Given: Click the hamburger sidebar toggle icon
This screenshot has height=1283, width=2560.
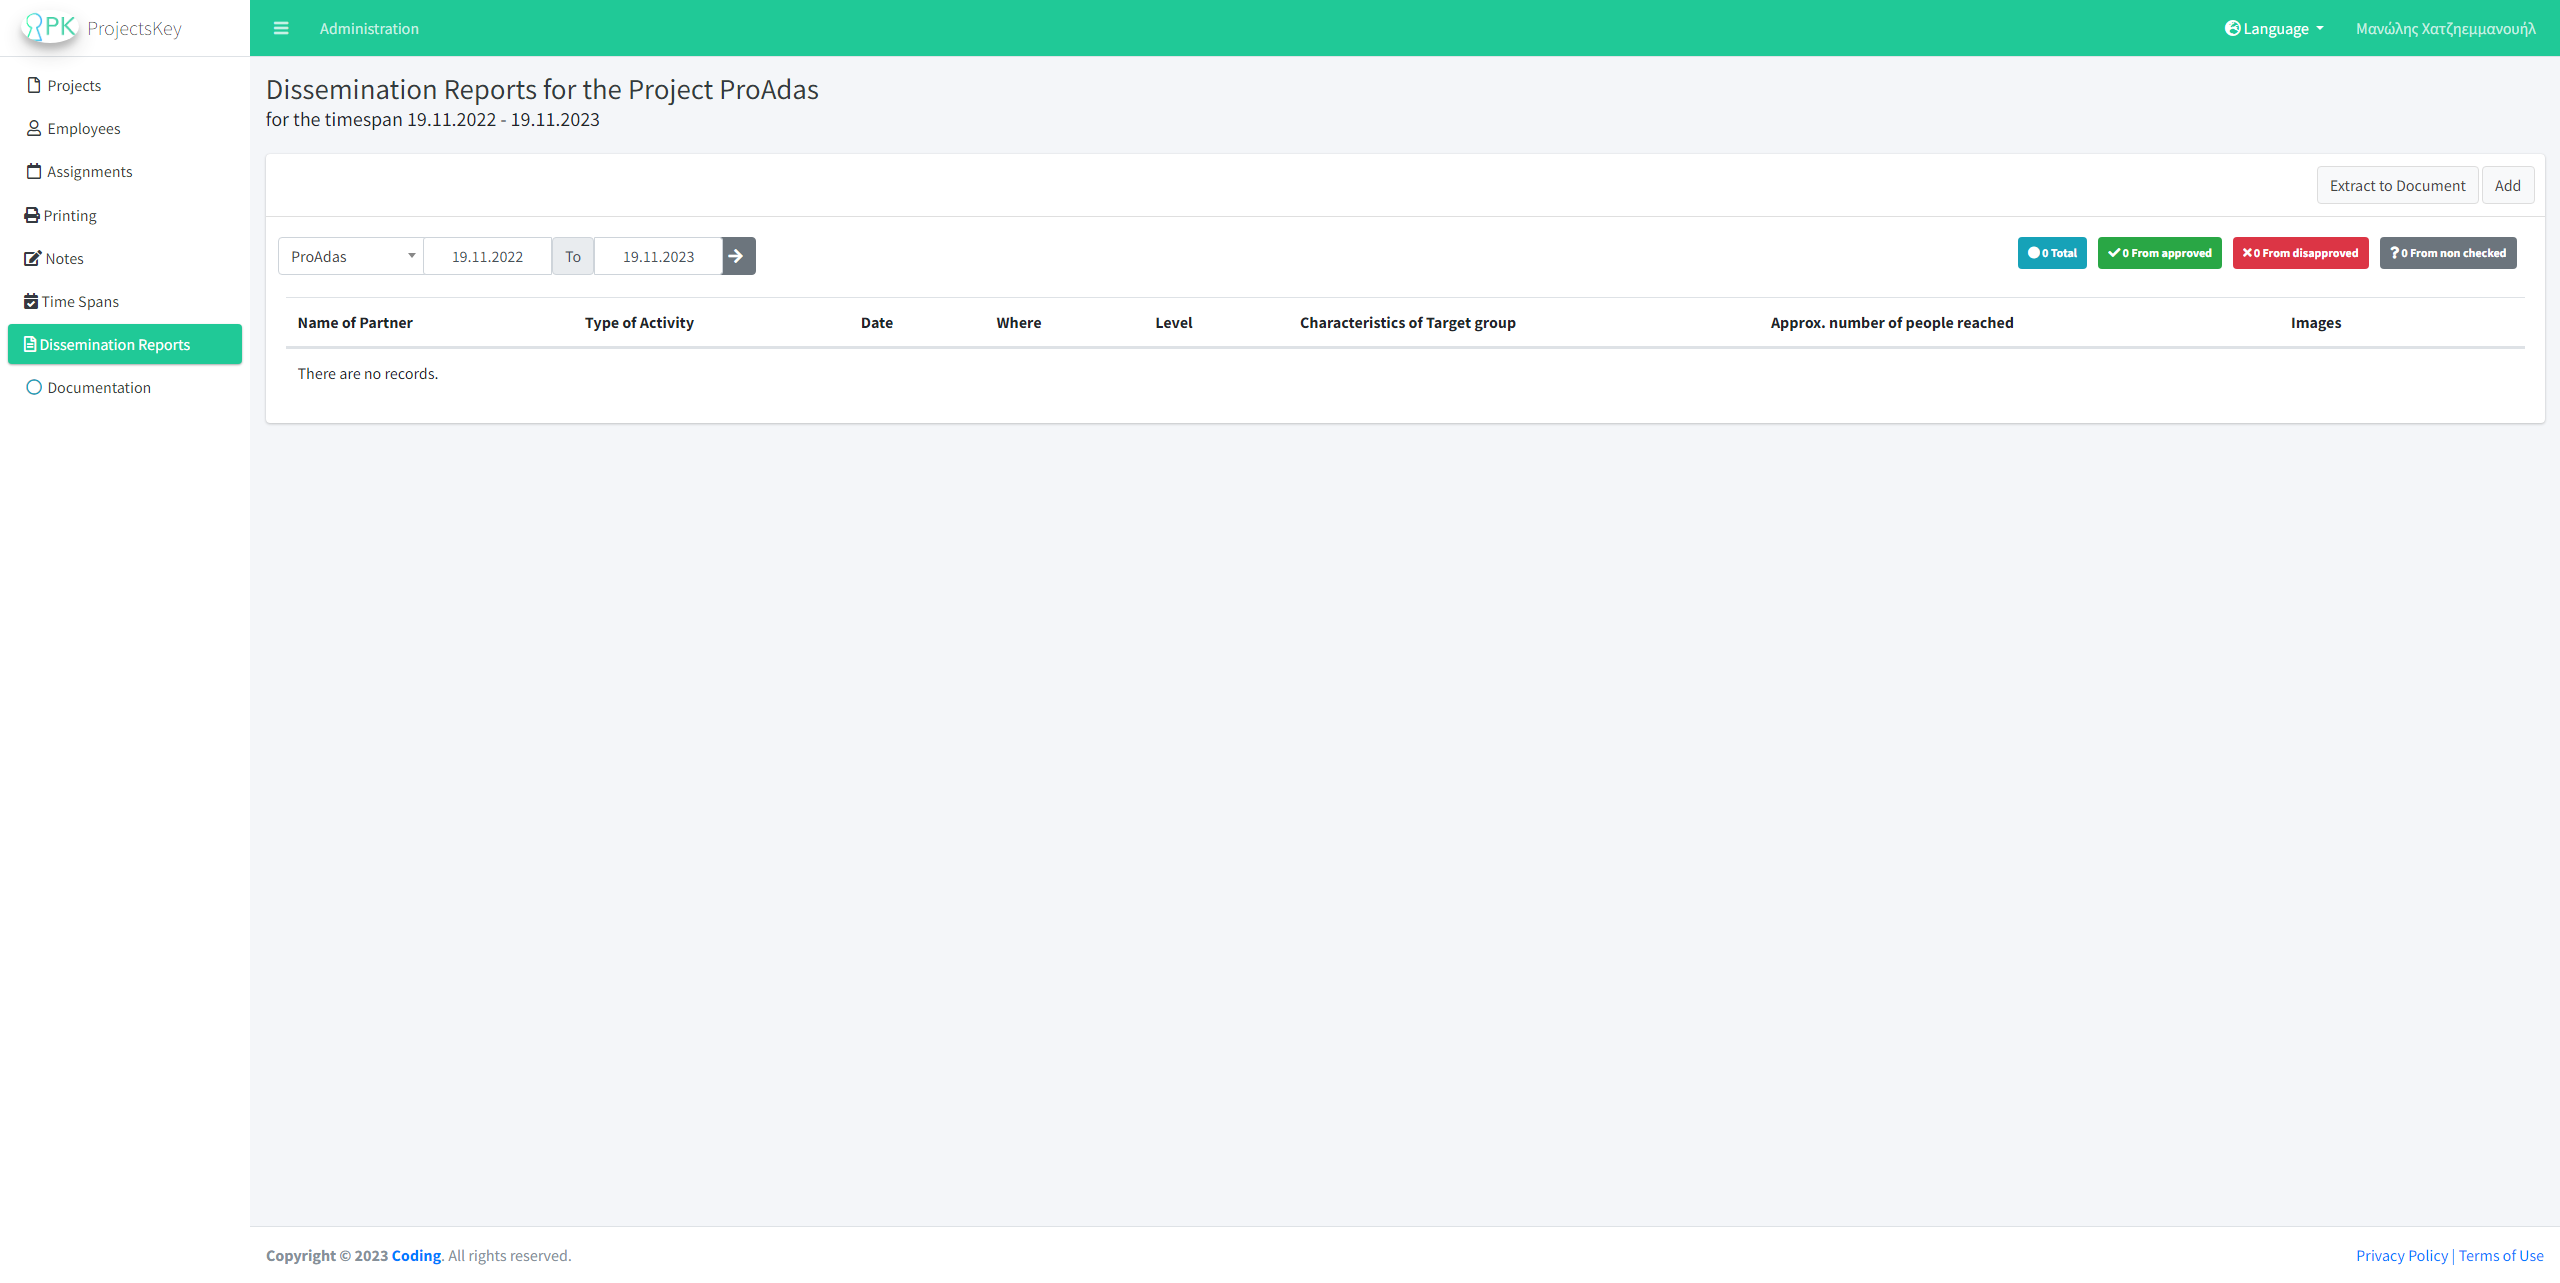Looking at the screenshot, I should click(x=281, y=28).
